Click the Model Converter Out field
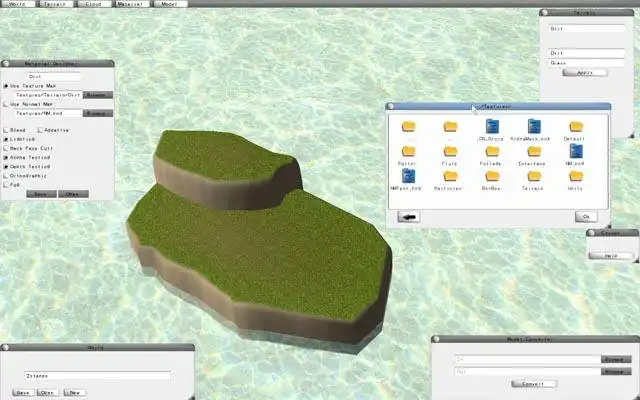The height and width of the screenshot is (400, 640). 528,371
